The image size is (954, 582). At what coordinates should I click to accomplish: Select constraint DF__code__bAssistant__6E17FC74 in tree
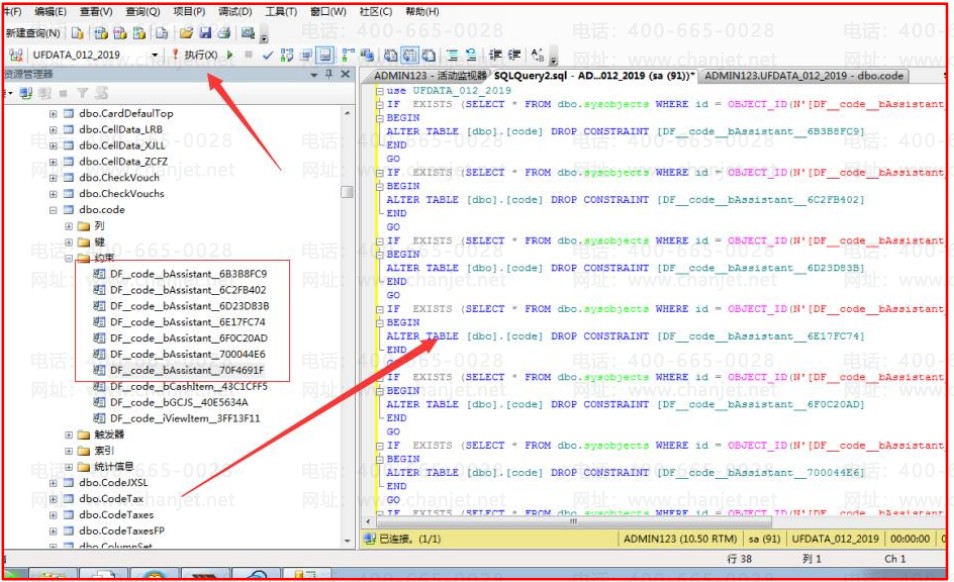[x=187, y=322]
